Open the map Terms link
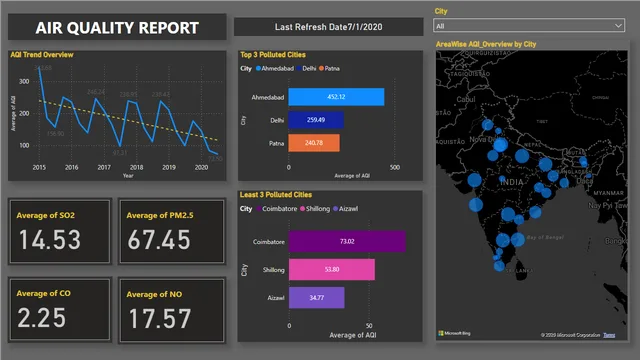Viewport: 640px width, 360px height. 609,335
